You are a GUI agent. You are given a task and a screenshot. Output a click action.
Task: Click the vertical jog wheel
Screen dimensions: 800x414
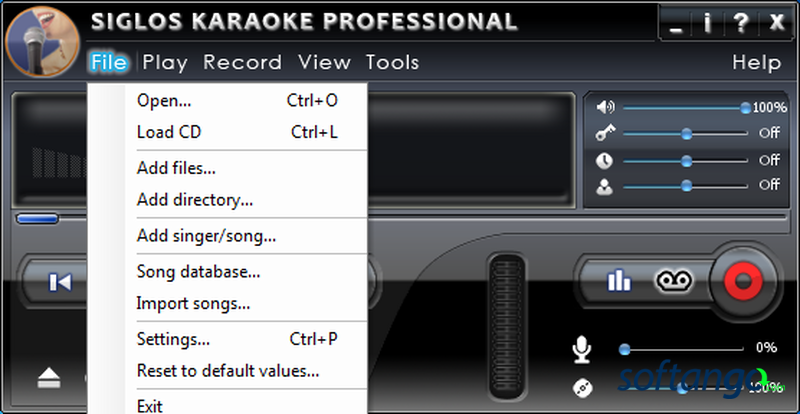[507, 326]
